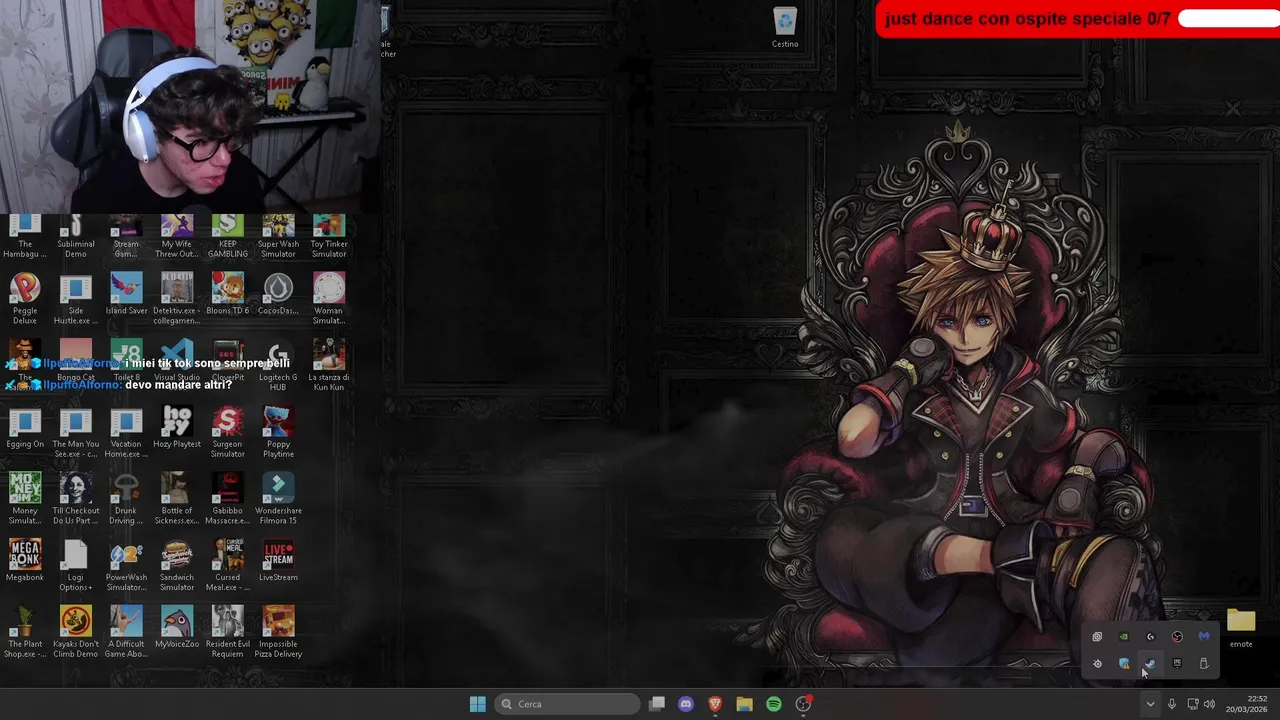1280x720 pixels.
Task: Select the Peggle Deluxe desktop shortcut
Action: tap(25, 298)
